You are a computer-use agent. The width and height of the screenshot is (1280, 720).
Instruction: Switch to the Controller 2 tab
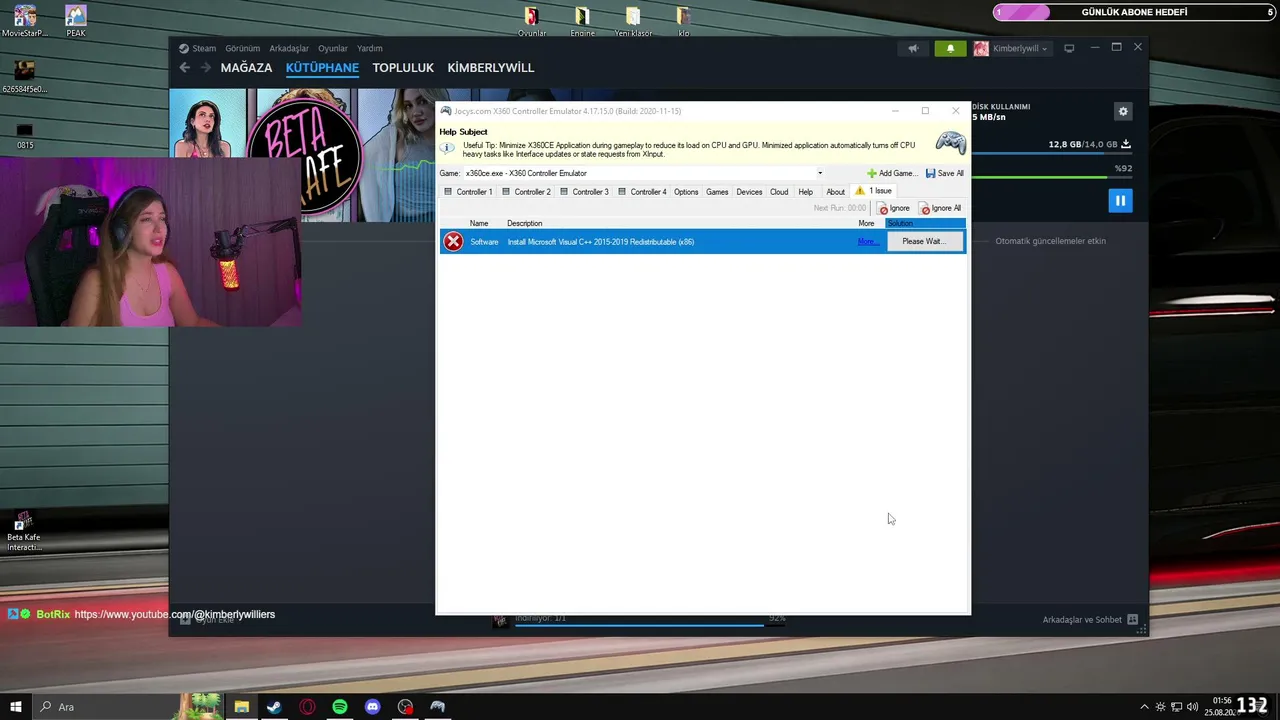click(x=526, y=191)
